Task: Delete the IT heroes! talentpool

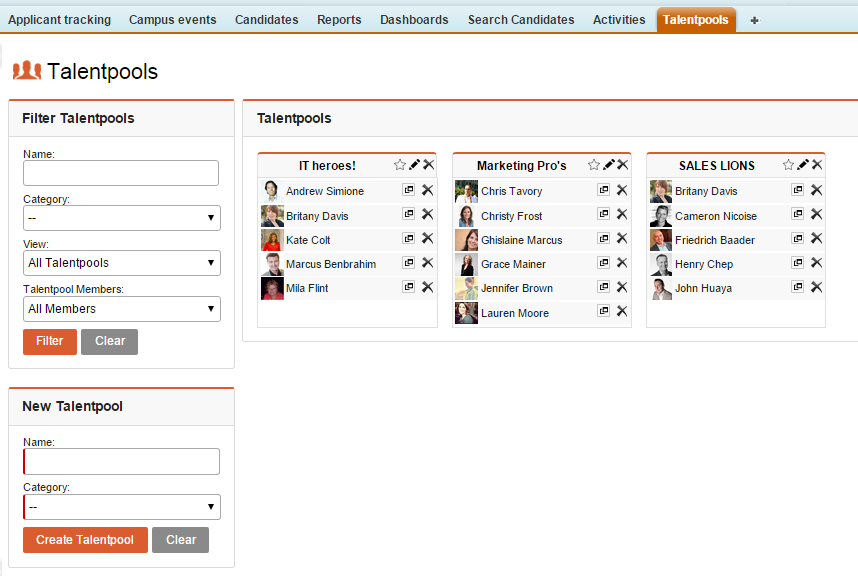Action: [428, 165]
